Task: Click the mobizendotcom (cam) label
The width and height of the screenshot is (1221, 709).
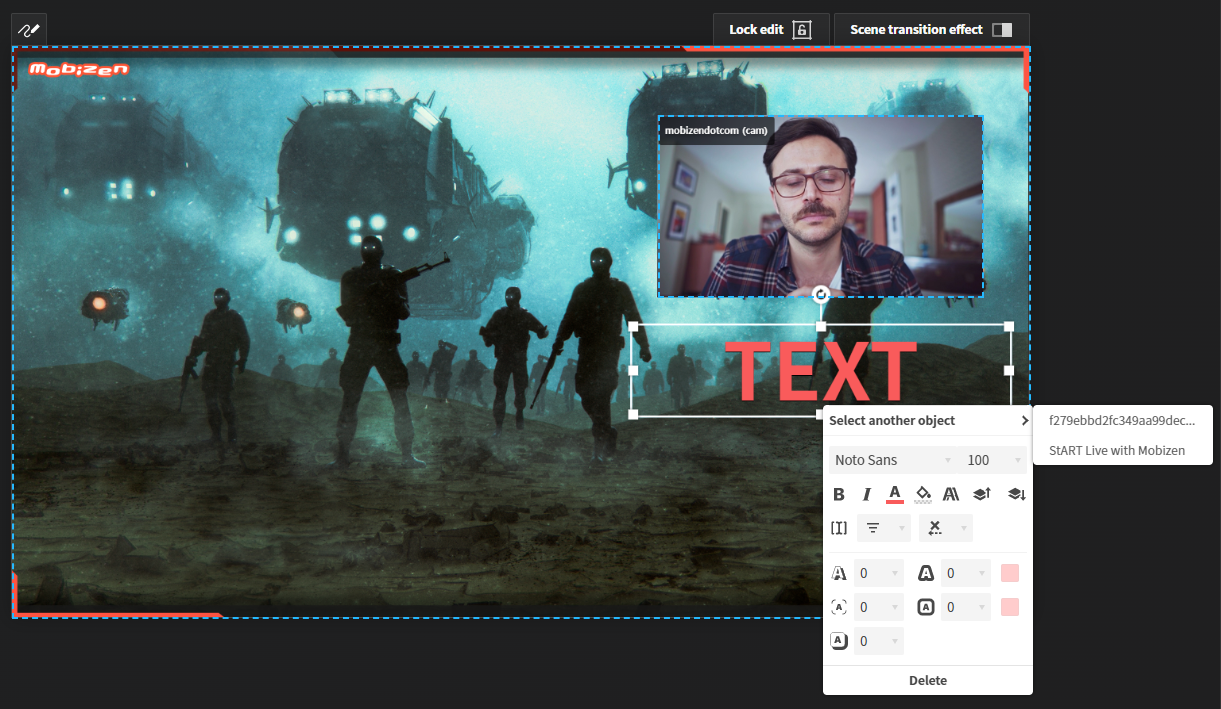Action: click(x=716, y=130)
